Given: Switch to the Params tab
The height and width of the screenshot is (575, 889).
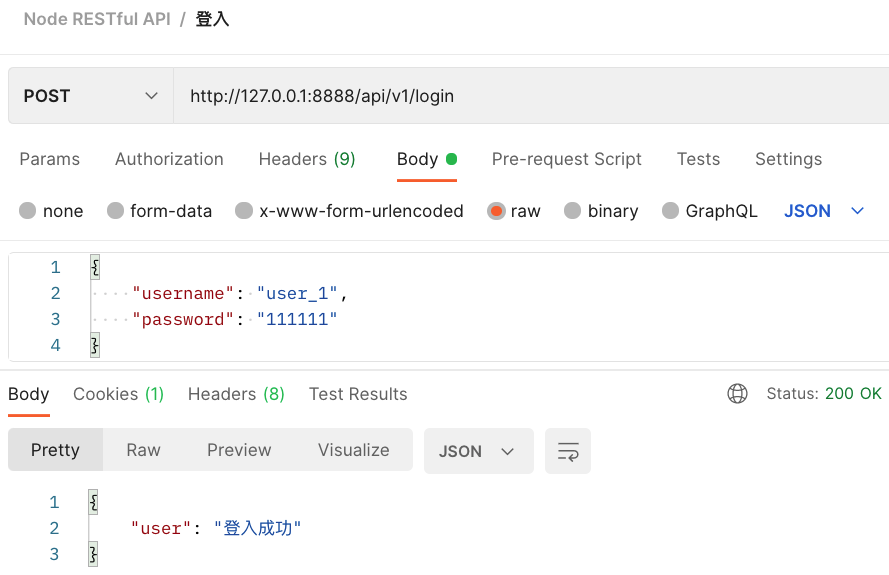Looking at the screenshot, I should click(50, 159).
